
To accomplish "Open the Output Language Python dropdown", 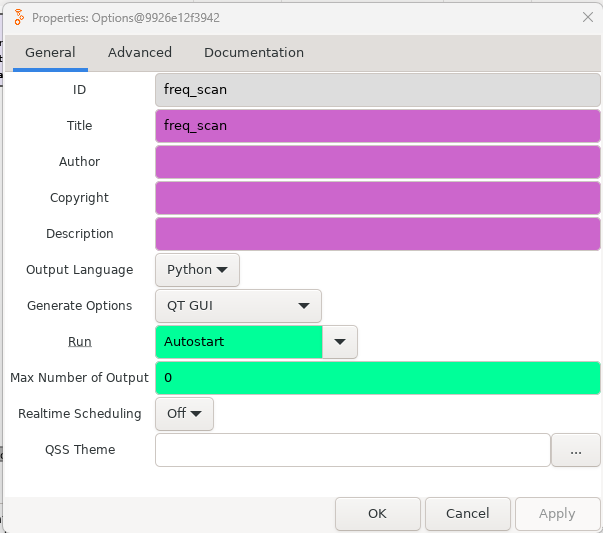I will tap(197, 270).
